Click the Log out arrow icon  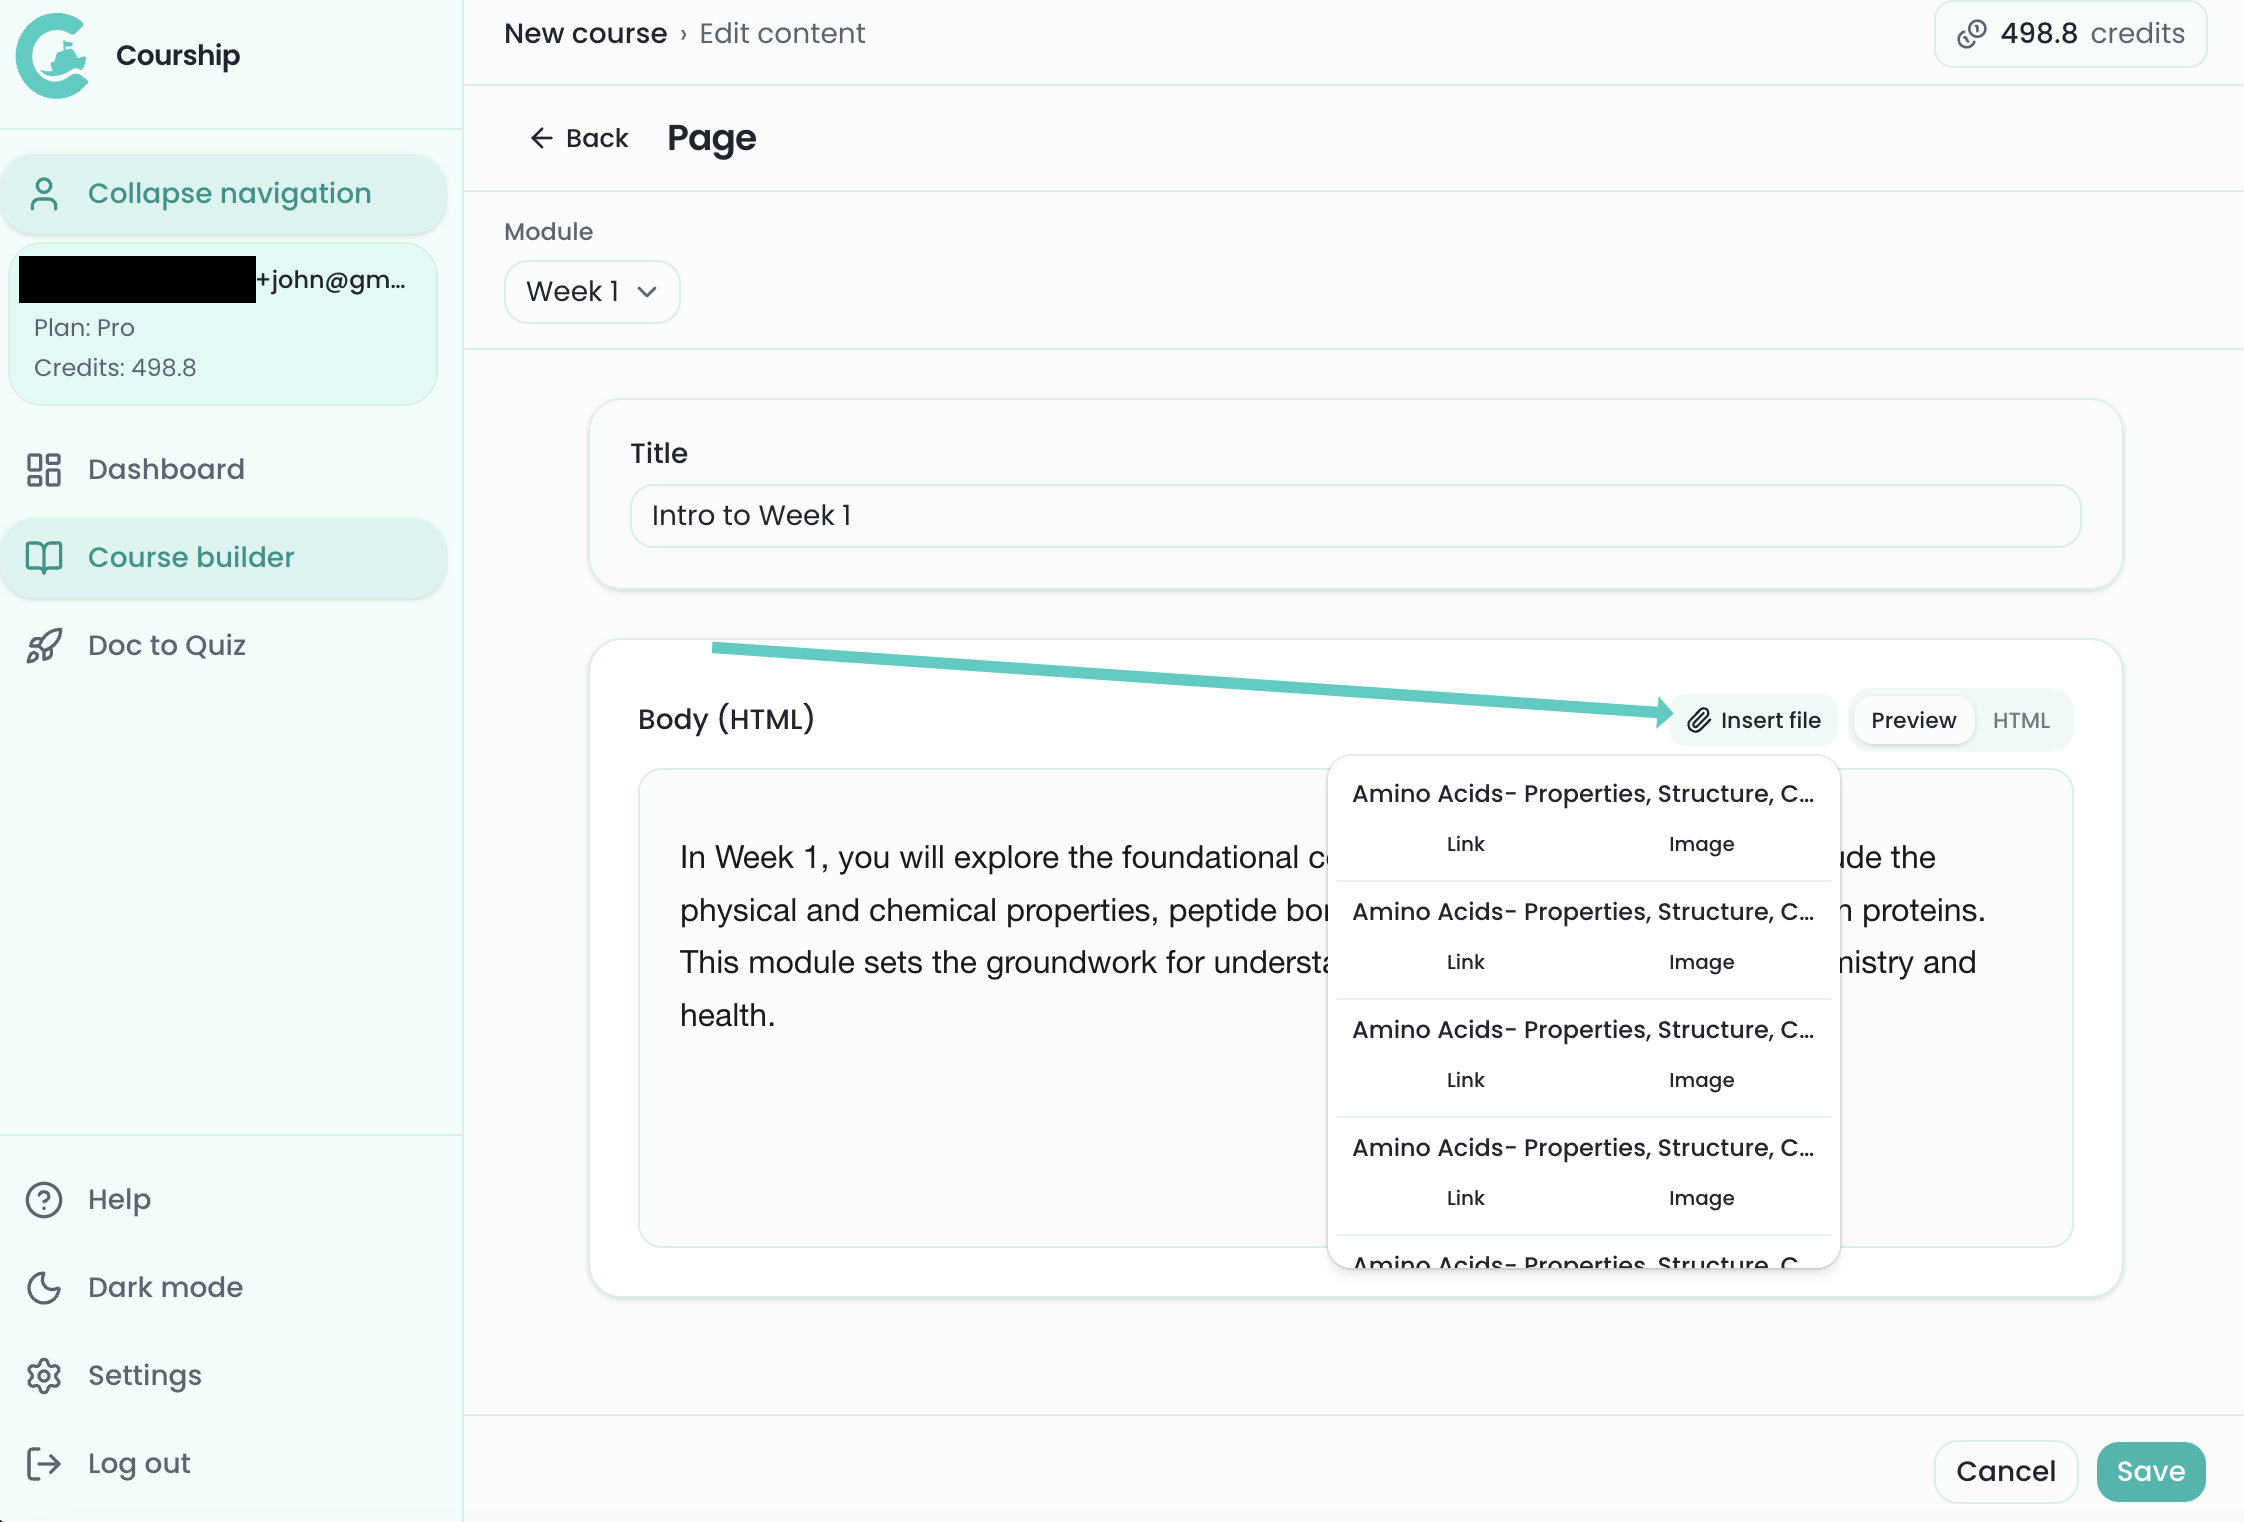[44, 1463]
